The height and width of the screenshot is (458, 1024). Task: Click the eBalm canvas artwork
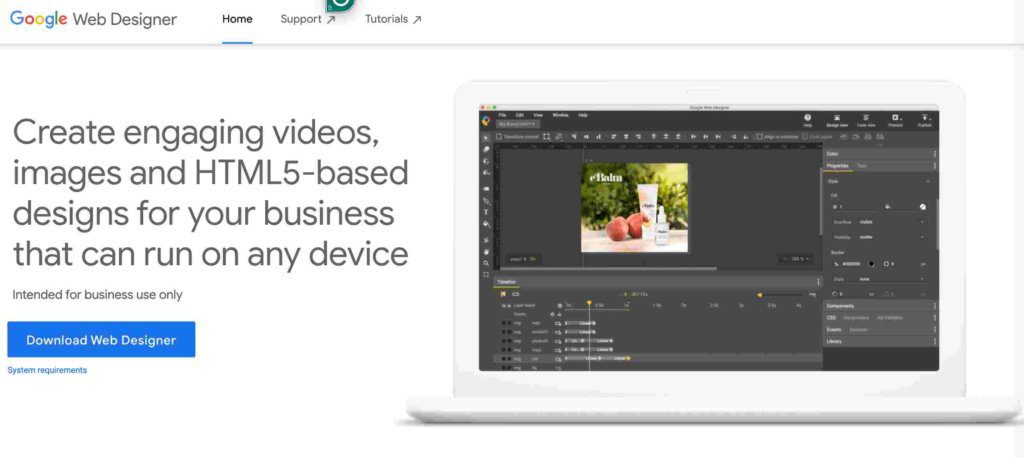coord(634,207)
